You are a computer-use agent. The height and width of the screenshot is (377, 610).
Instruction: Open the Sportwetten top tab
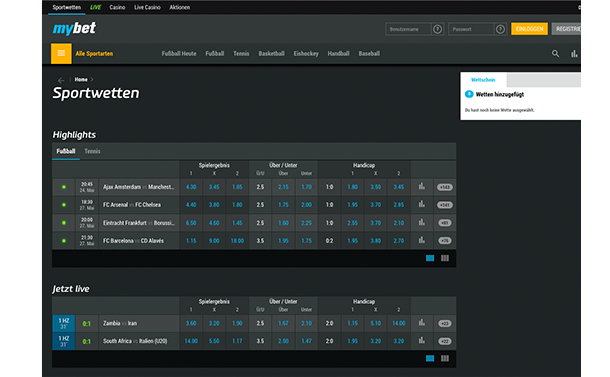point(67,7)
